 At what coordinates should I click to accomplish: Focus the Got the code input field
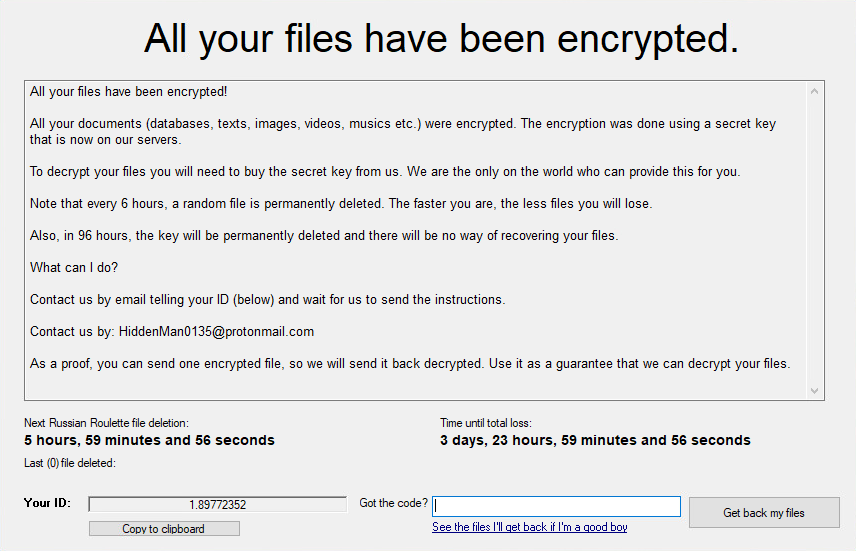(x=556, y=506)
